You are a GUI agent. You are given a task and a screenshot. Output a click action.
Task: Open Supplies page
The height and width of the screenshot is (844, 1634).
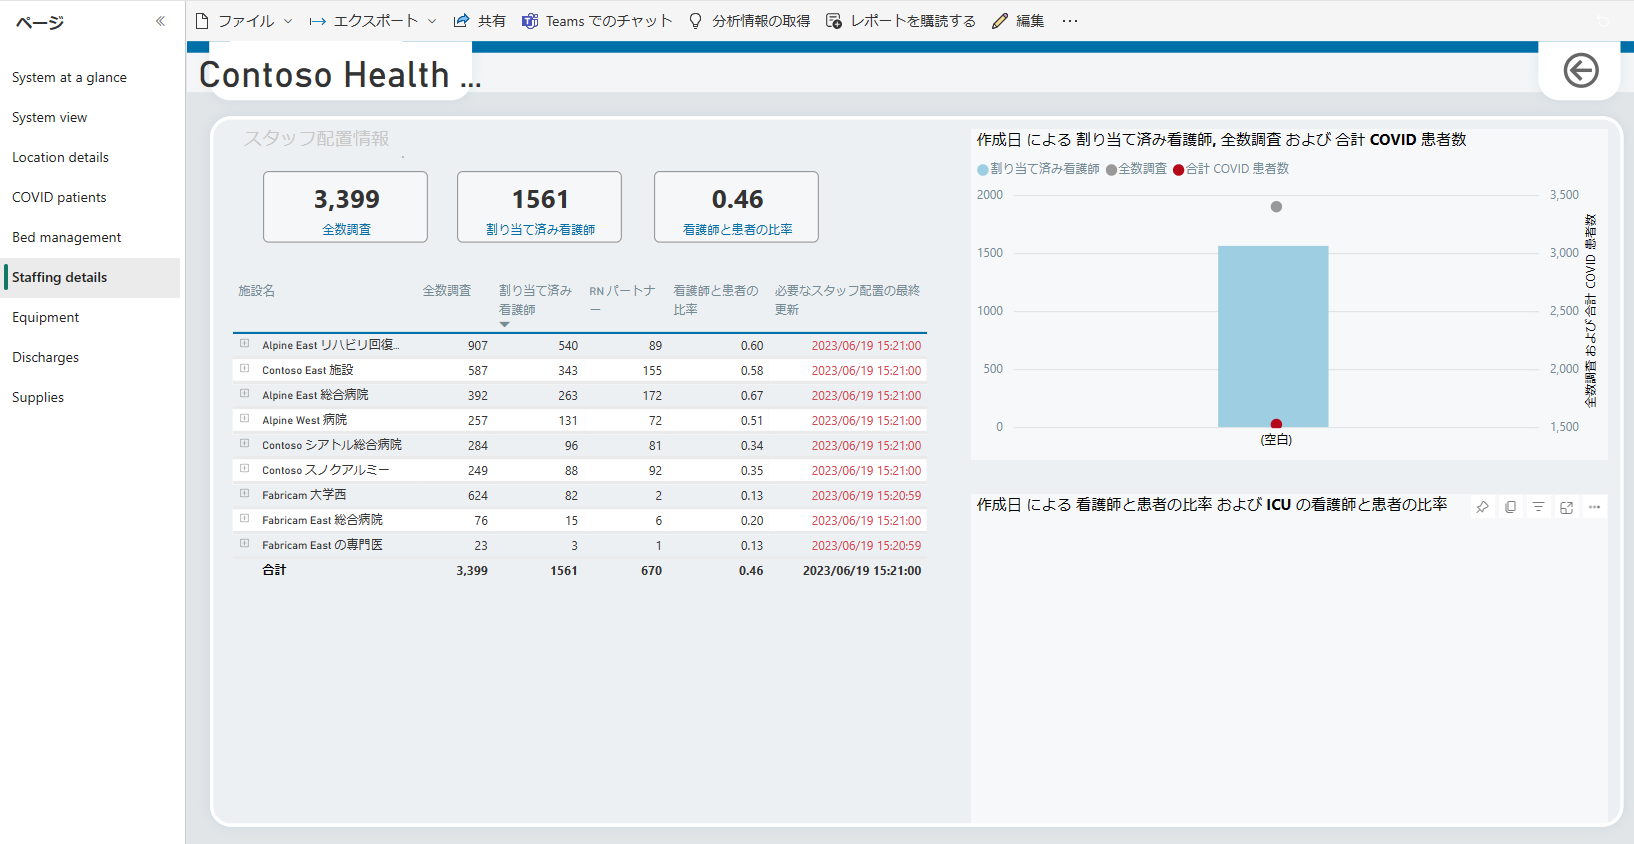point(90,397)
